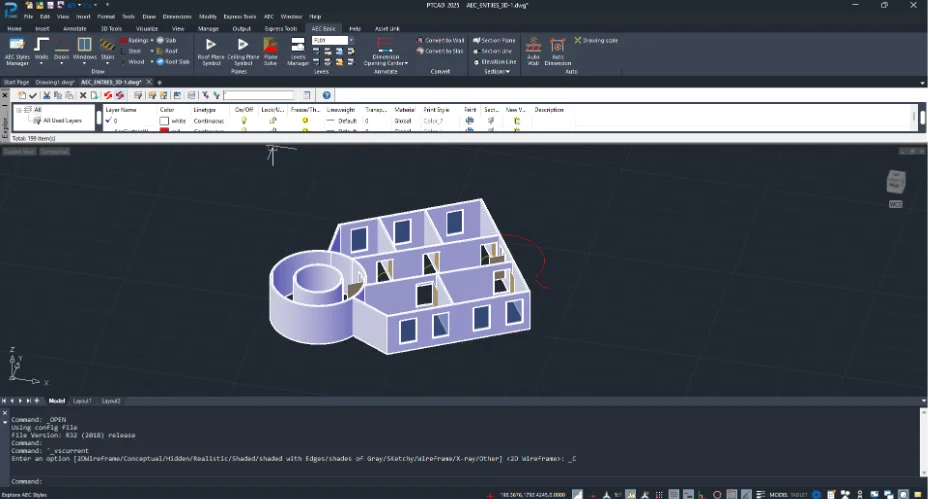
Task: Click the cut scissors icon in layer toolbar
Action: pyautogui.click(x=46, y=95)
